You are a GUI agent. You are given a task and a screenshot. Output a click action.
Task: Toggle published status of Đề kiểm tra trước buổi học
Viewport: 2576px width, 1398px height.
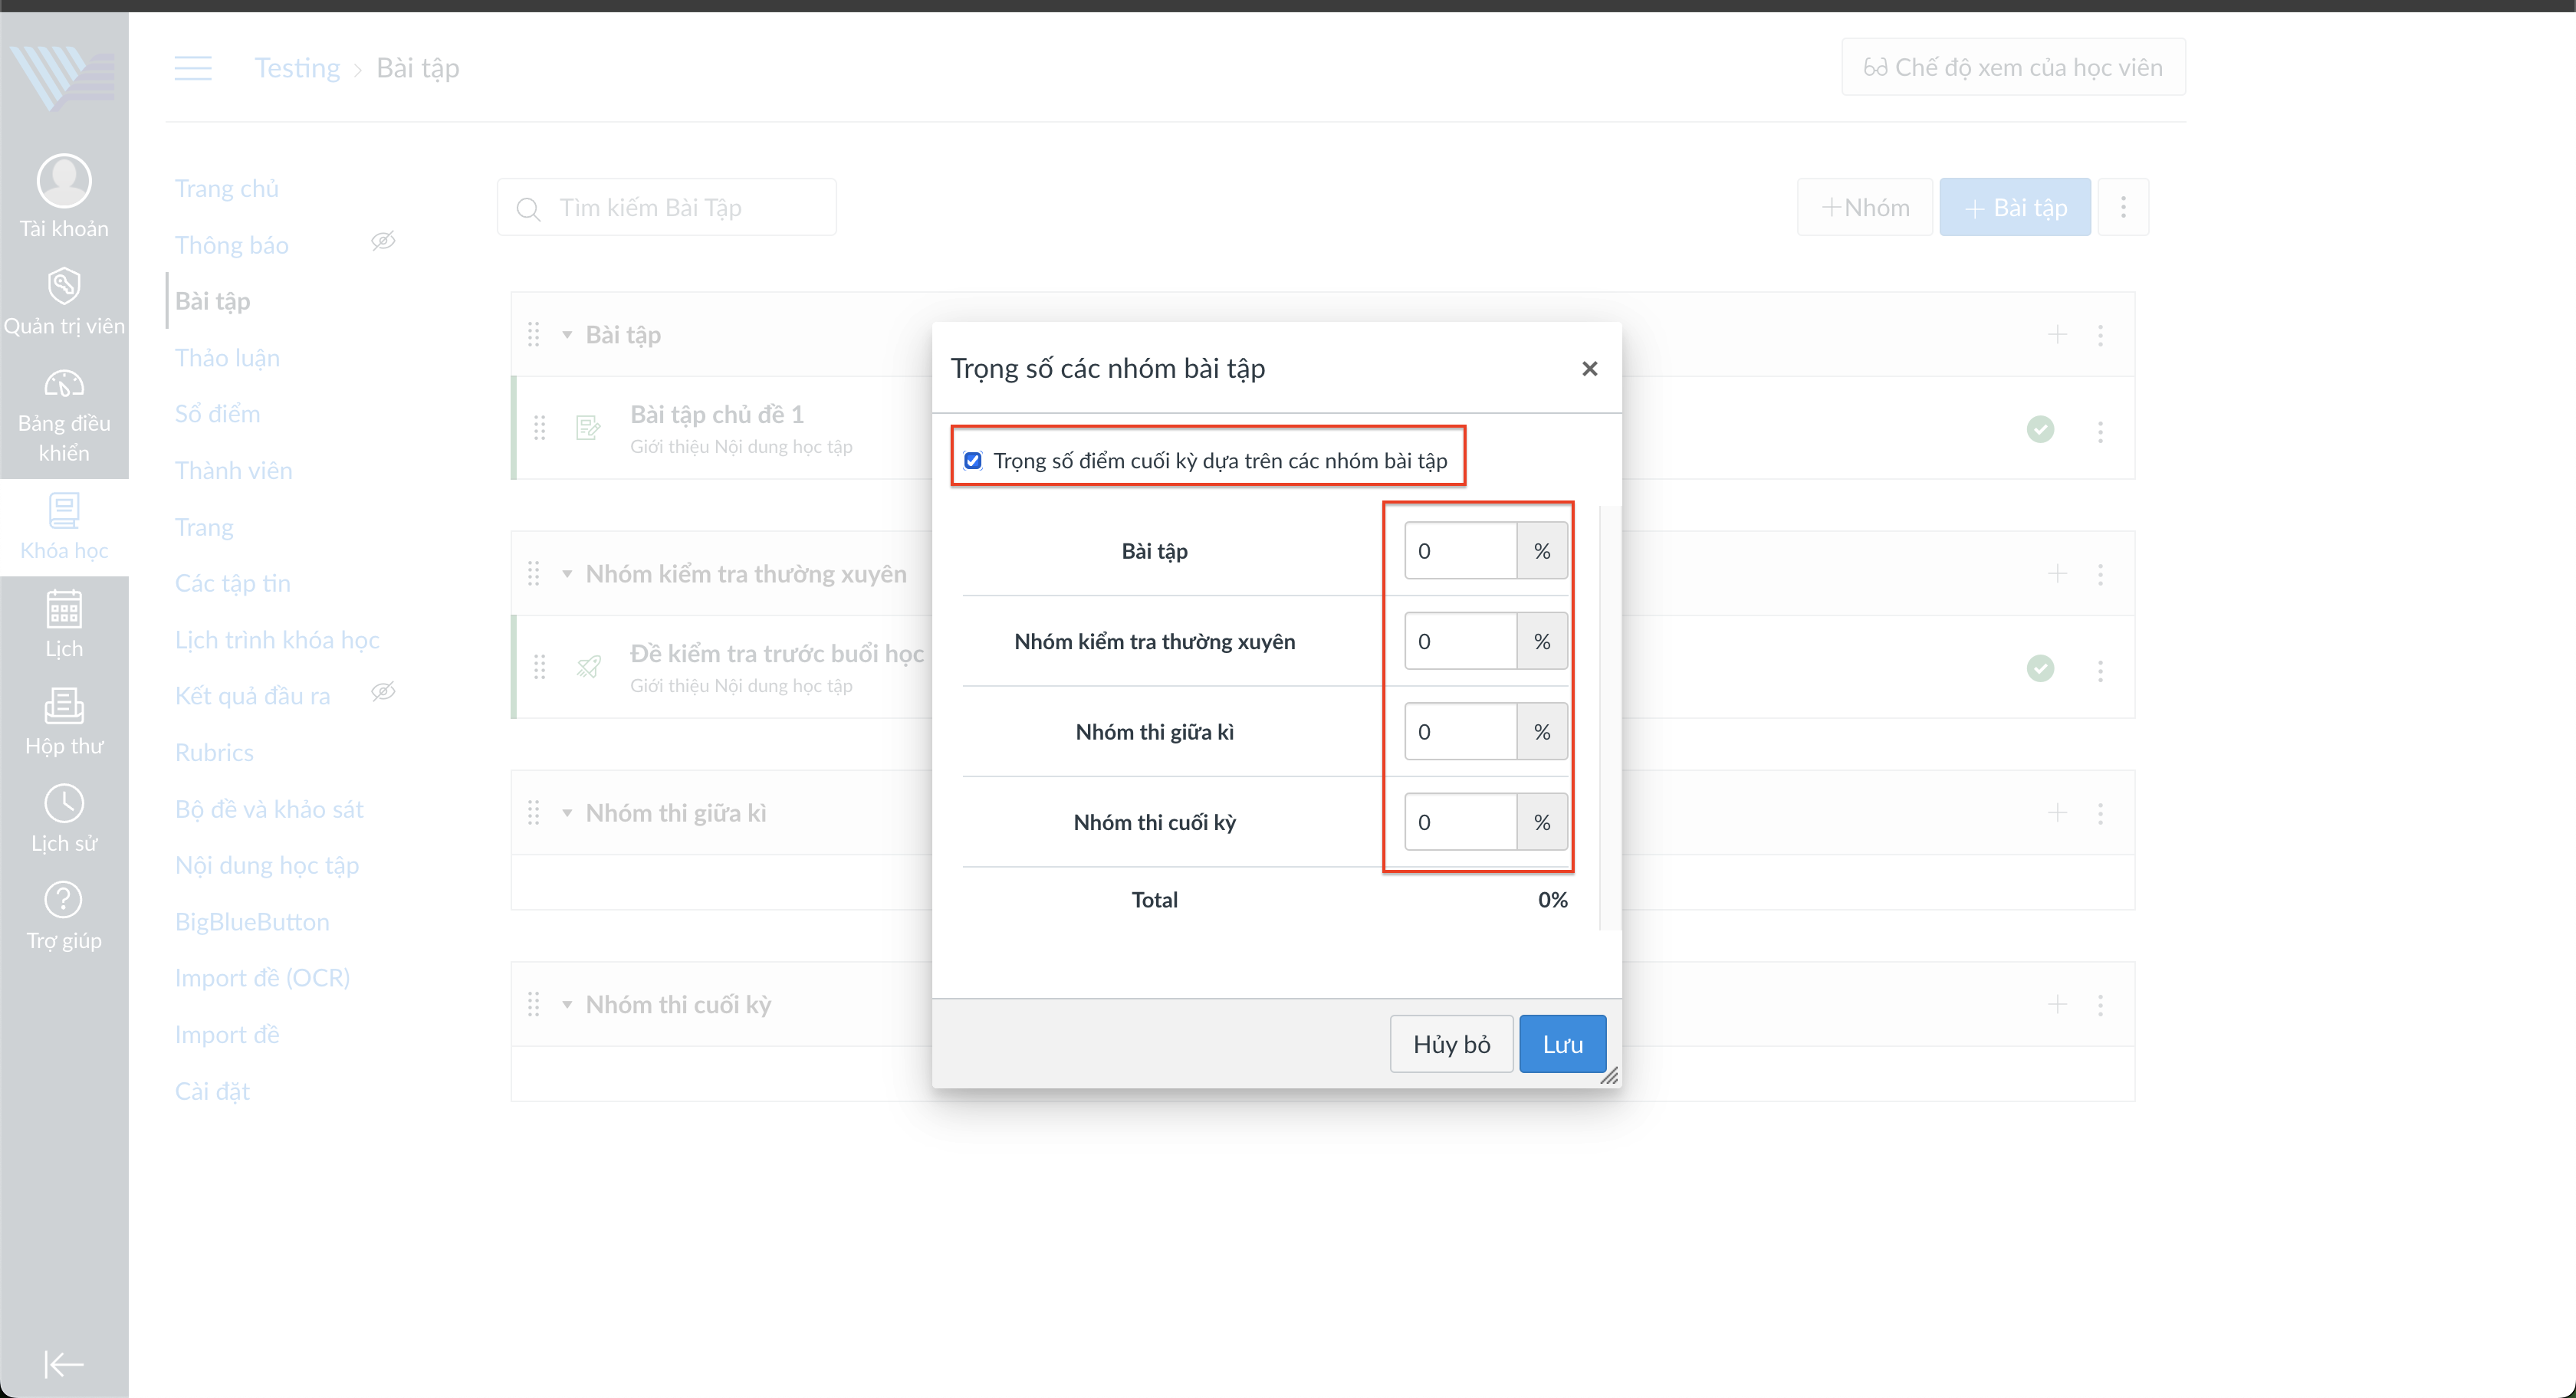click(x=2040, y=668)
